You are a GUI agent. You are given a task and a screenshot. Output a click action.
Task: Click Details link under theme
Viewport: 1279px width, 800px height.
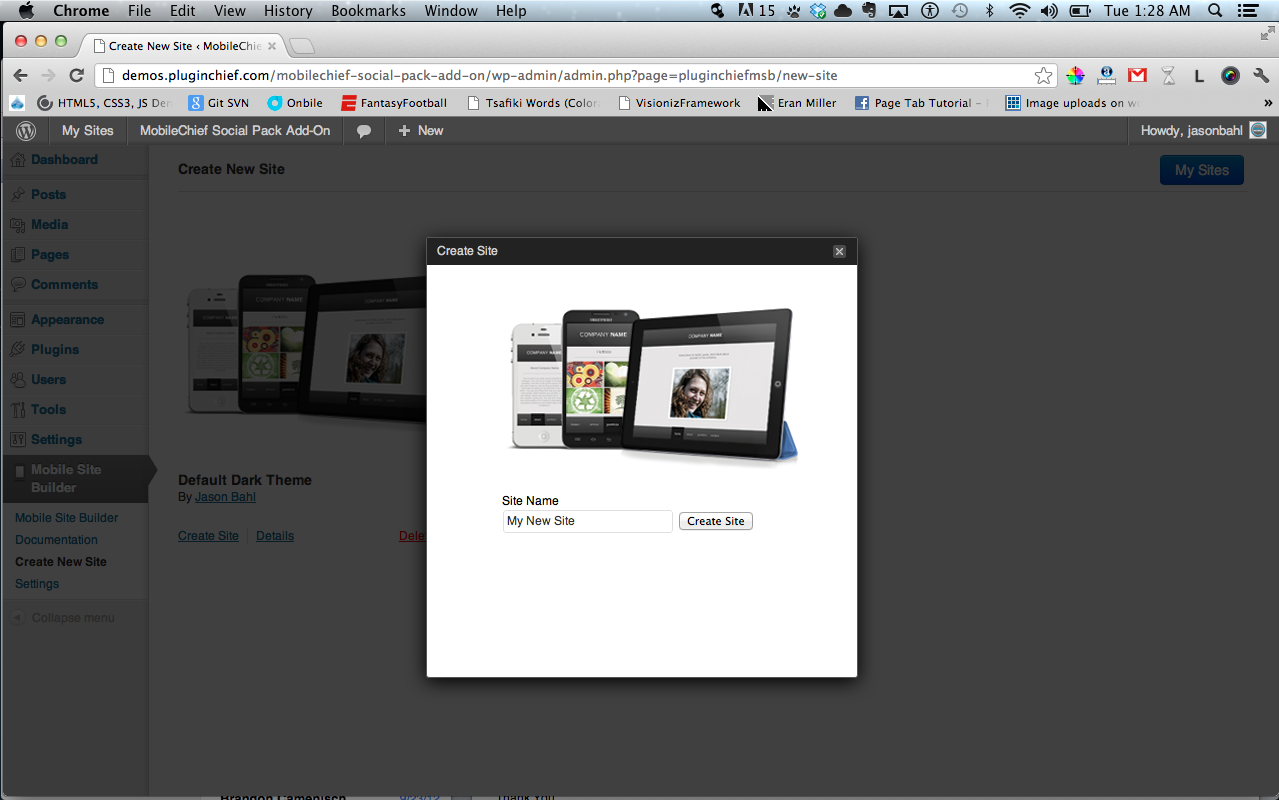pyautogui.click(x=275, y=536)
